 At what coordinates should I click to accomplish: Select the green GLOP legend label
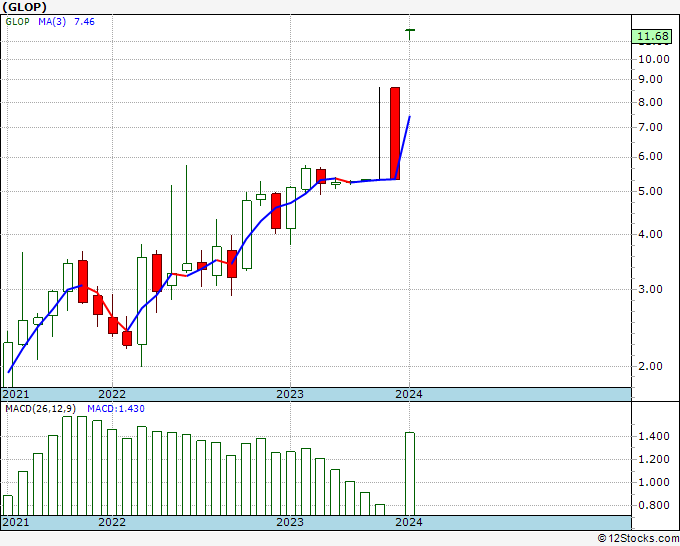pyautogui.click(x=18, y=22)
